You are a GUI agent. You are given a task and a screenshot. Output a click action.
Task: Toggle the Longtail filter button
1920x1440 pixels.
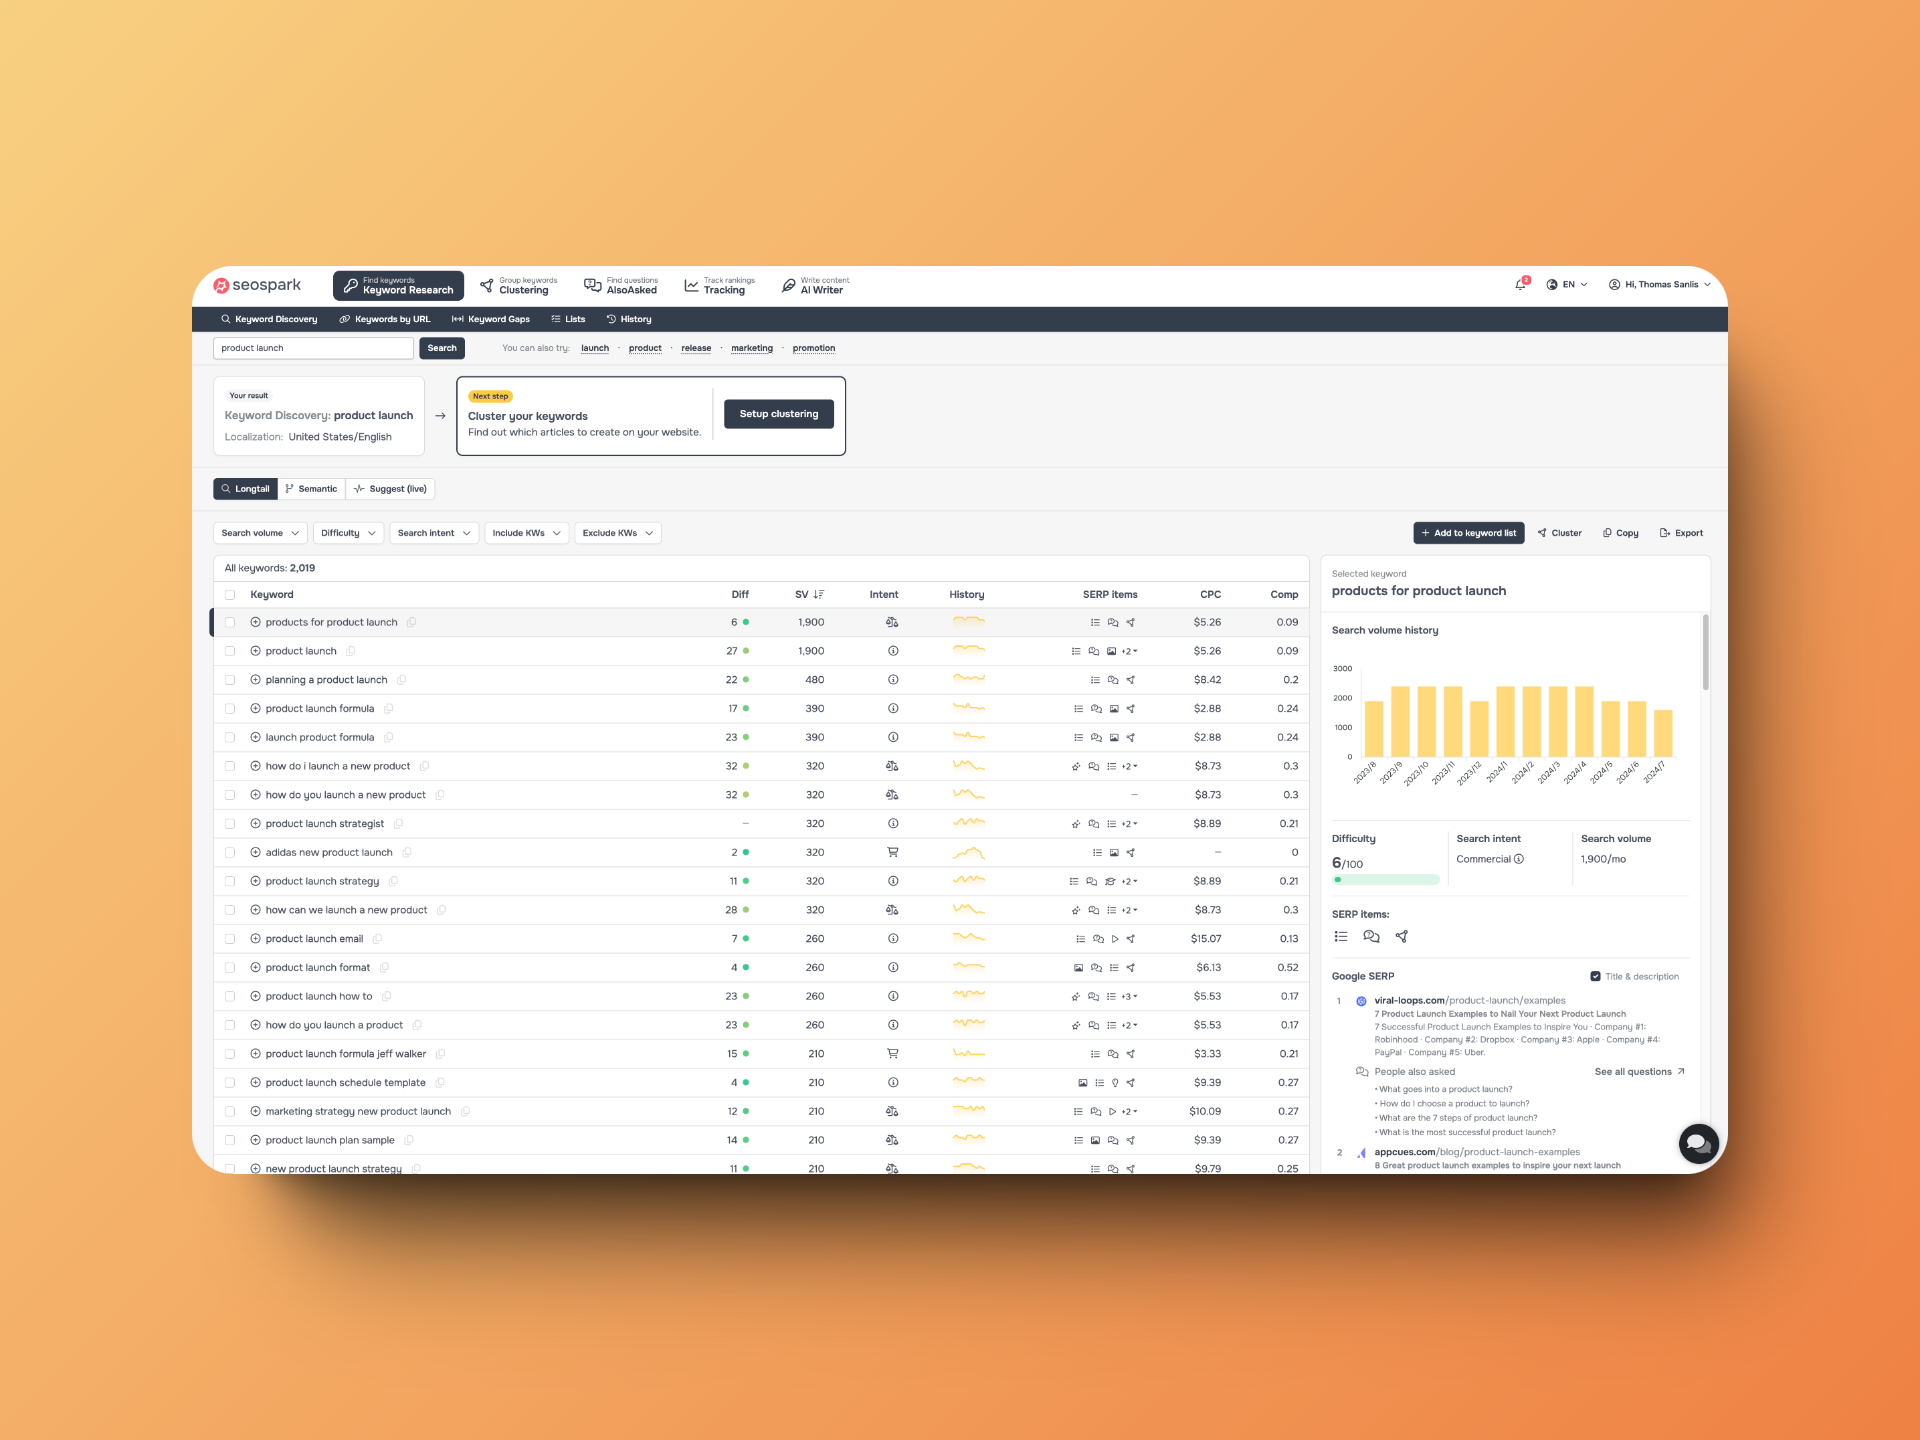pyautogui.click(x=245, y=489)
